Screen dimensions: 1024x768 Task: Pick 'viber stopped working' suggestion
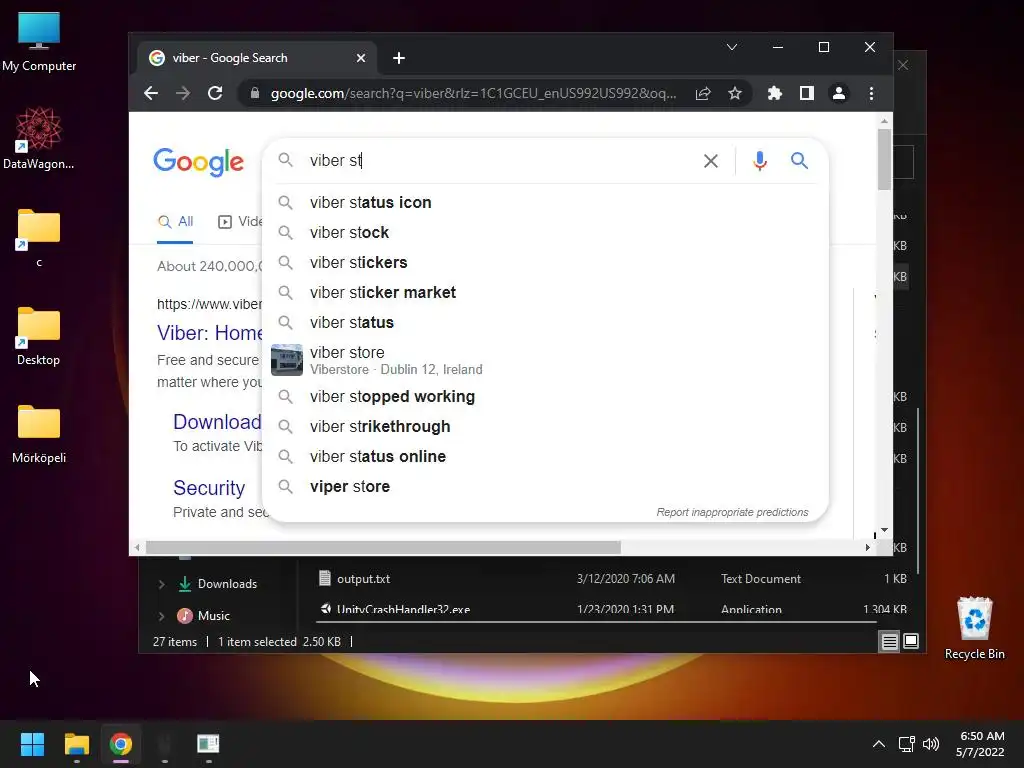click(545, 396)
